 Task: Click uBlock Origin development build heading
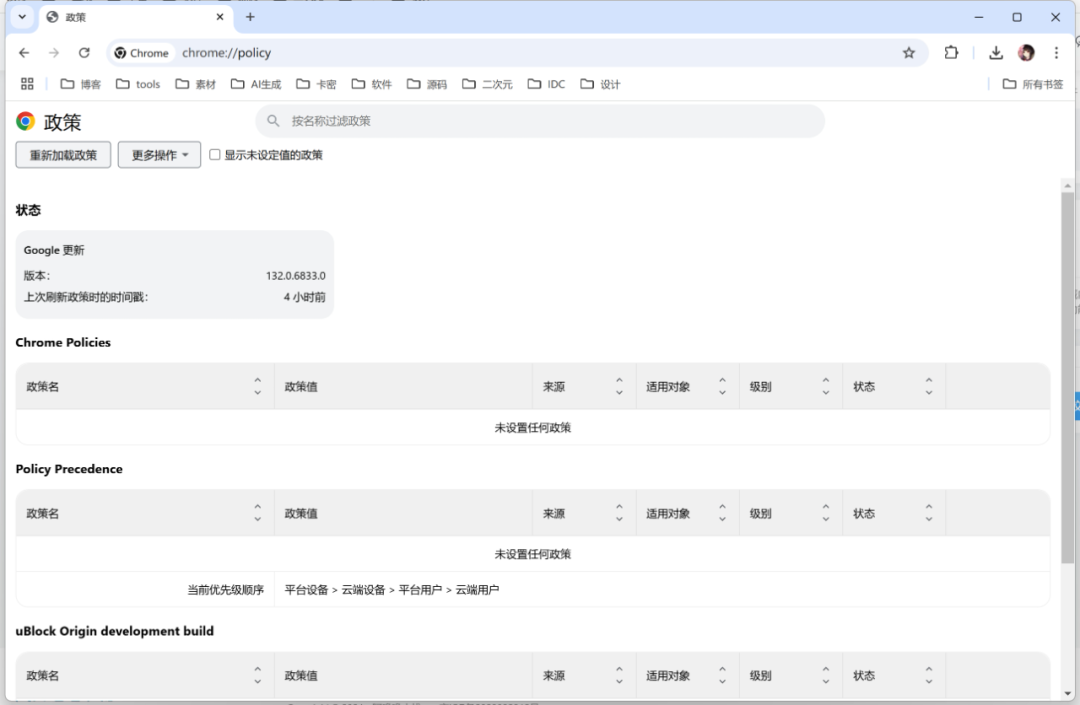[x=114, y=631]
